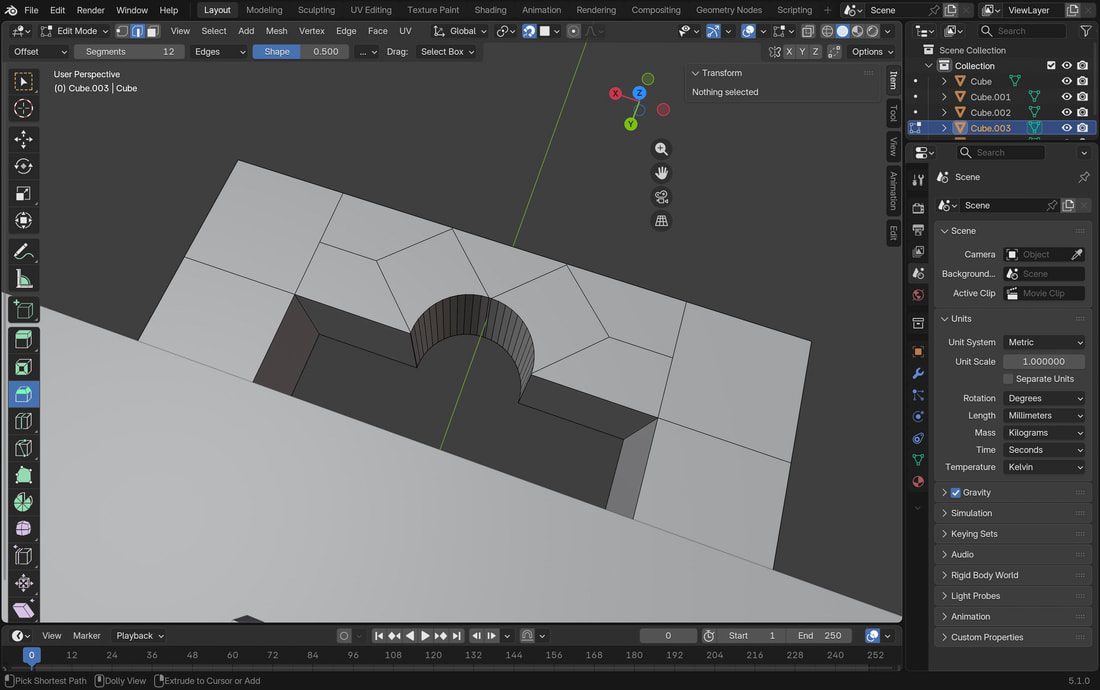Uncheck the Gravity checkbox

point(955,493)
